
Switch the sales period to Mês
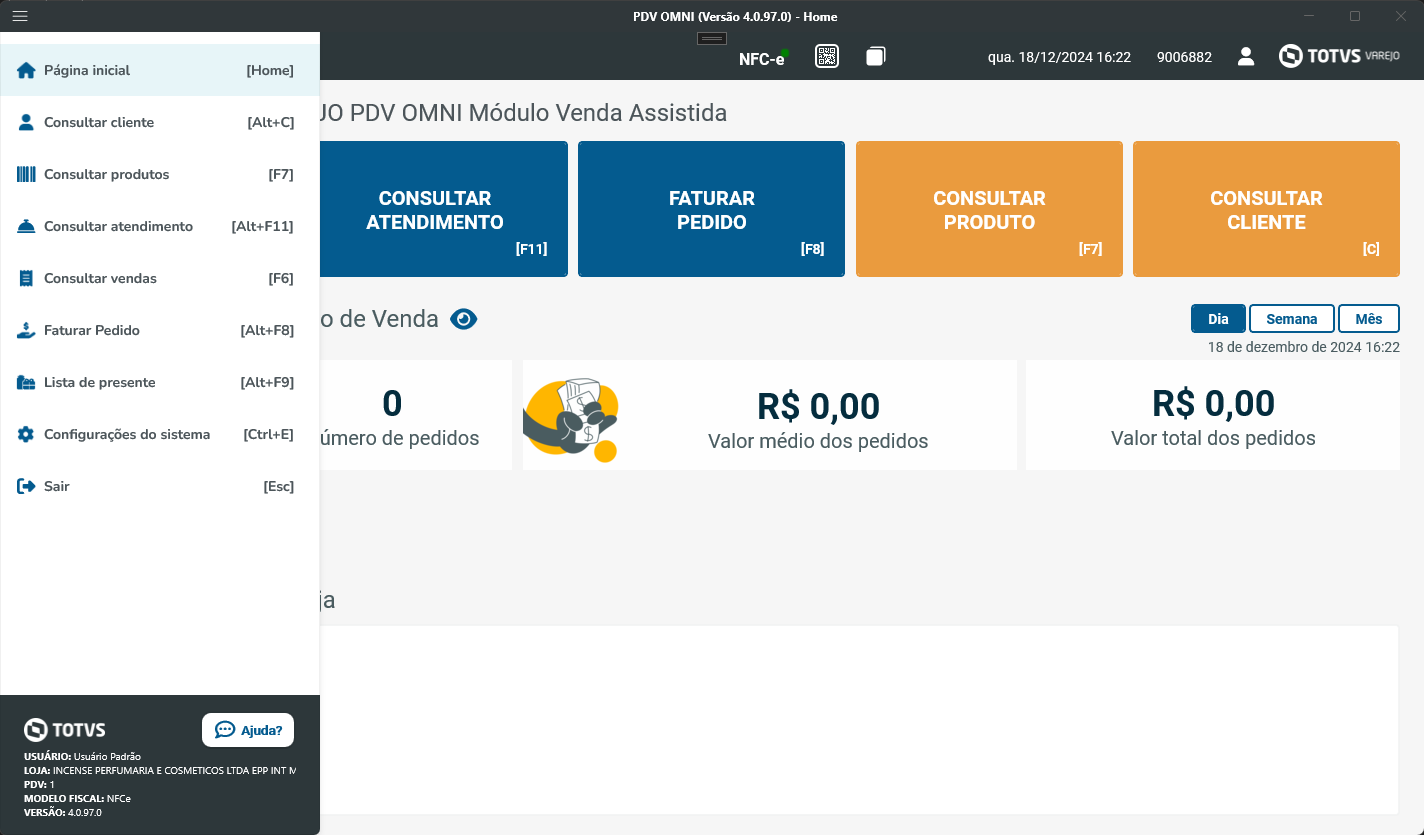pyautogui.click(x=1368, y=318)
